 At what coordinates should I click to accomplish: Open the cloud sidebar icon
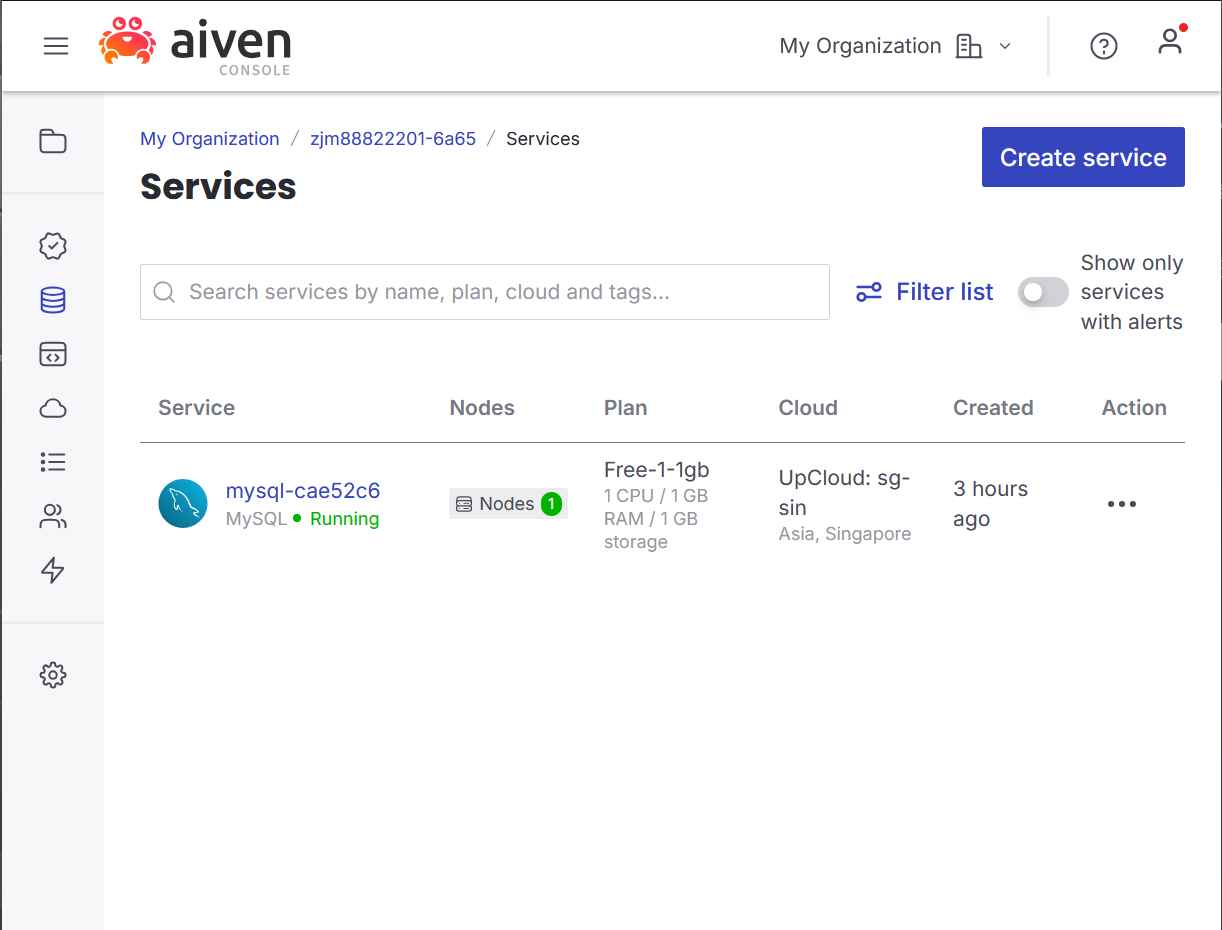(x=53, y=408)
